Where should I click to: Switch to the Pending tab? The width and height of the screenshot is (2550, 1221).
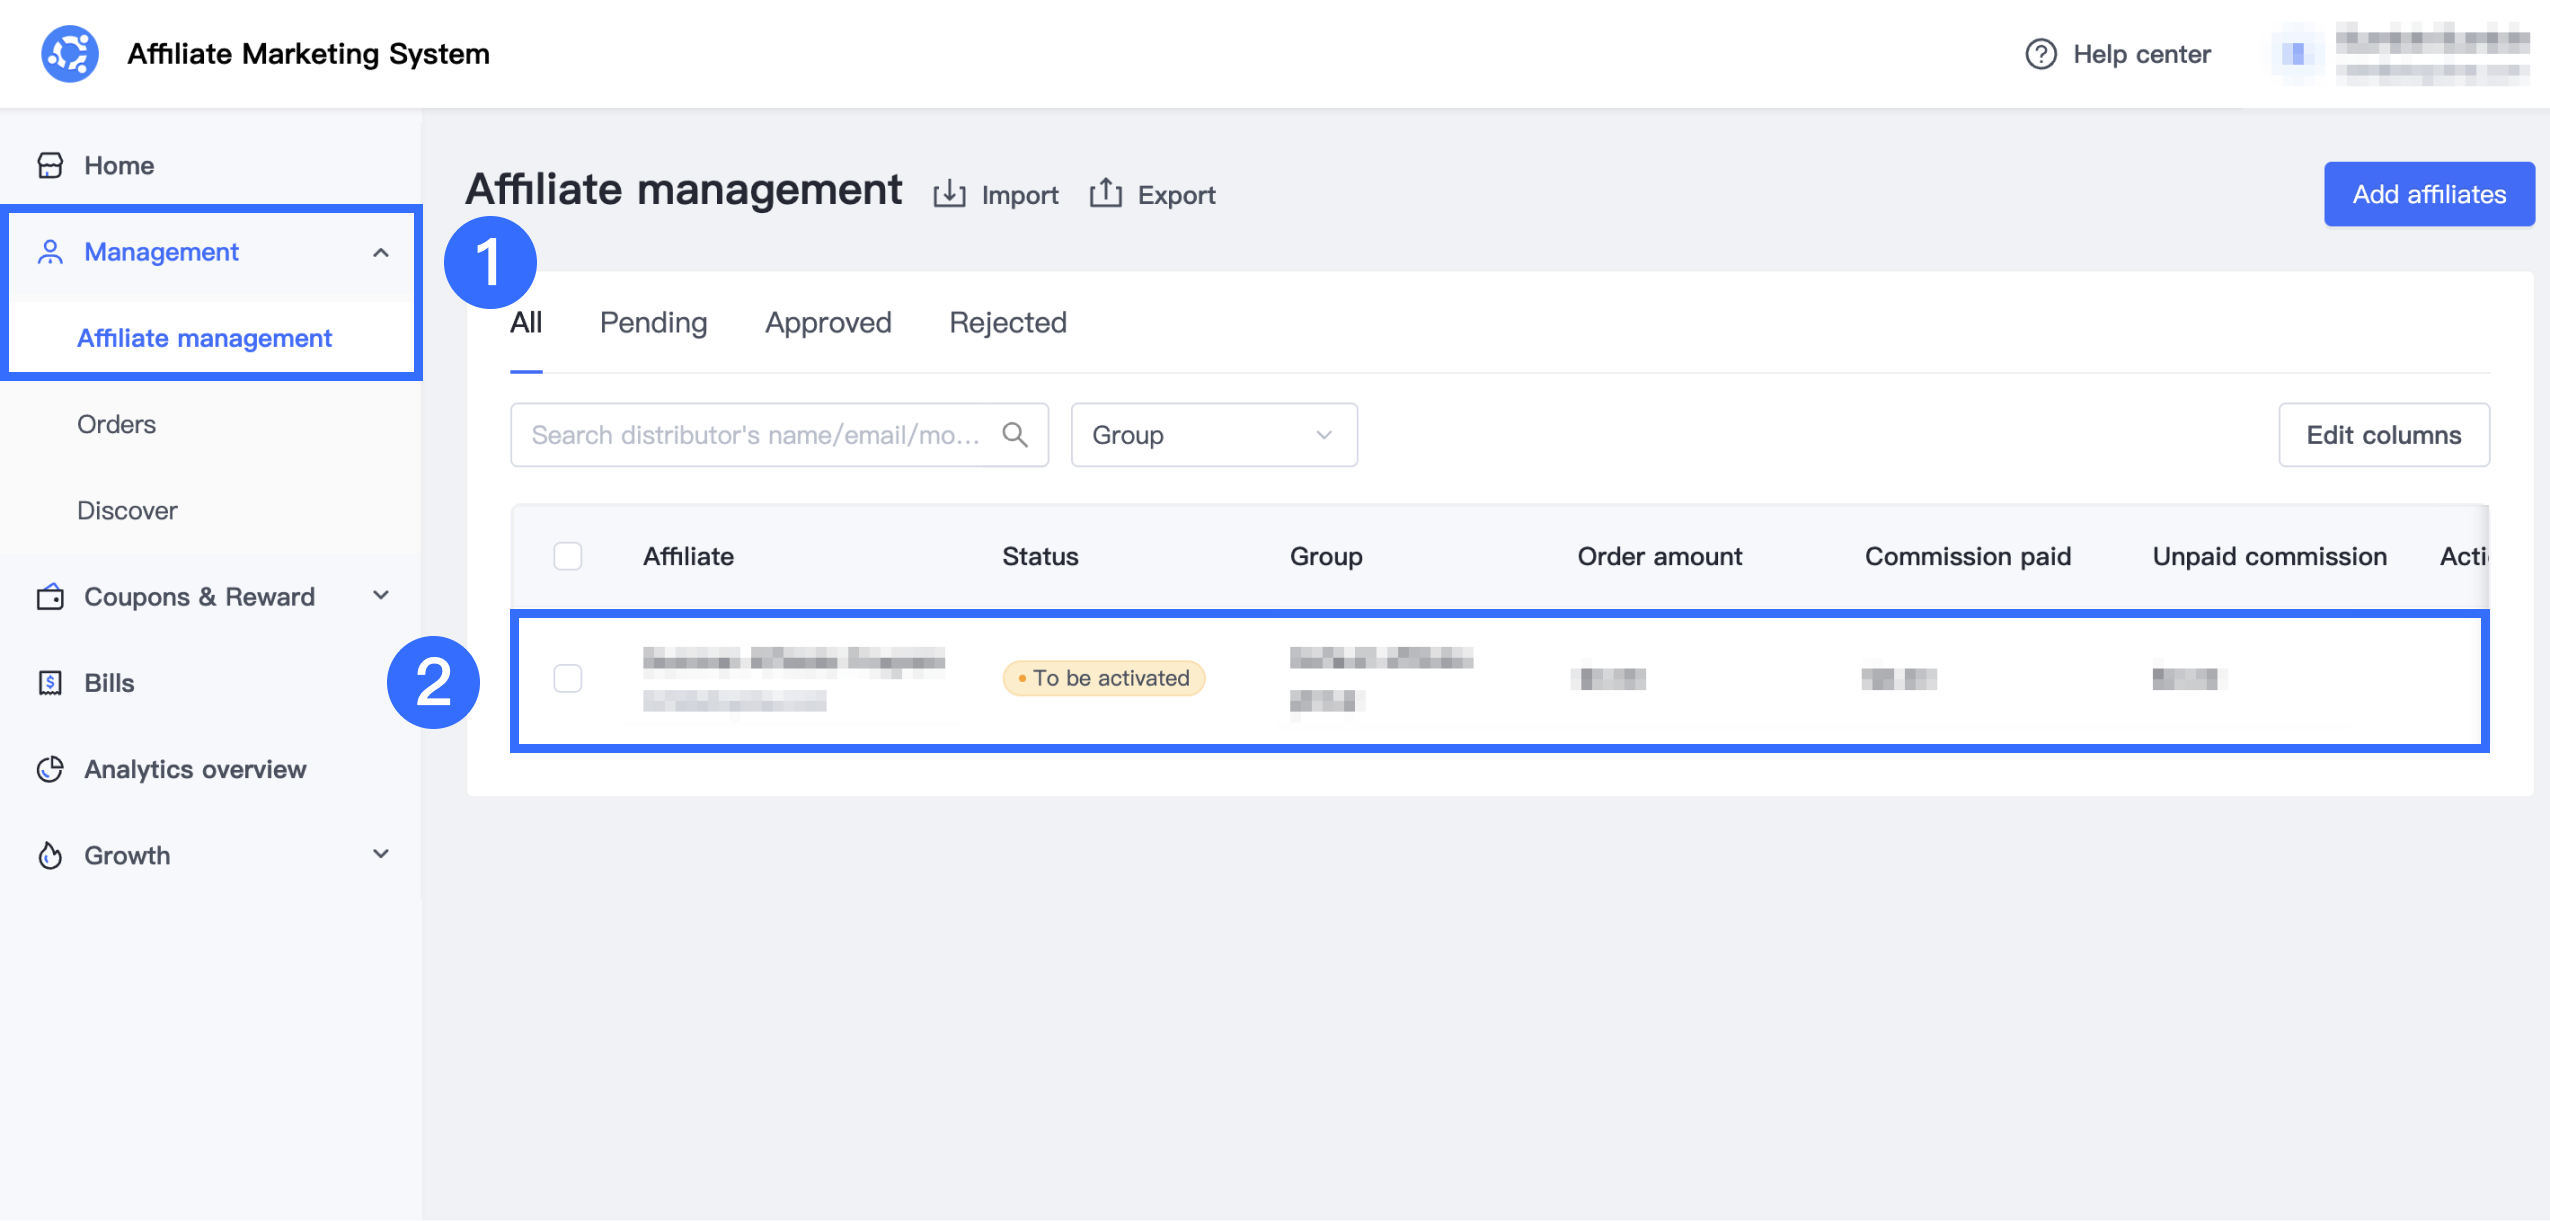coord(653,323)
